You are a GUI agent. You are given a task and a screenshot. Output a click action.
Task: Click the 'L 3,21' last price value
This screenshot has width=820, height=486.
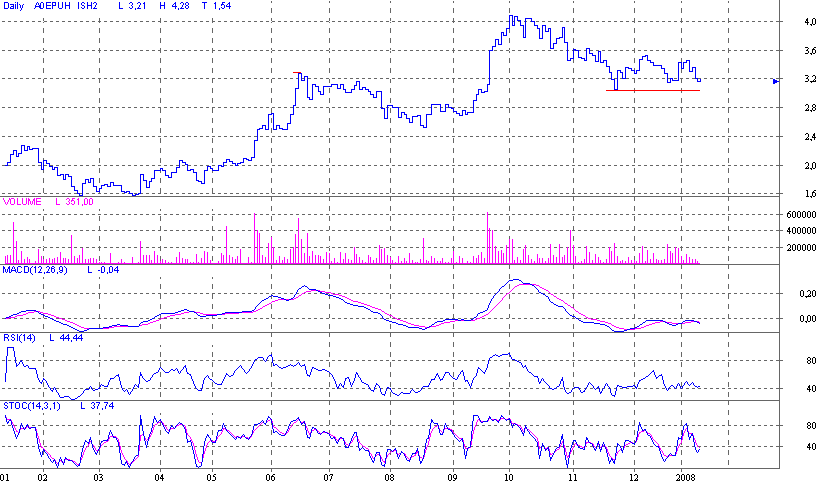click(x=132, y=6)
